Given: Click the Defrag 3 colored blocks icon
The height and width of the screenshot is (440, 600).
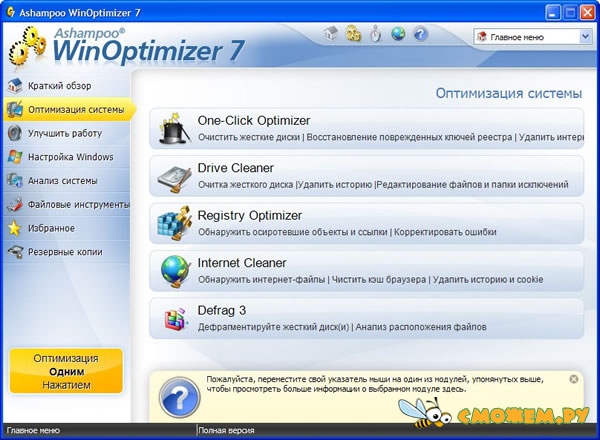Looking at the screenshot, I should click(x=176, y=319).
